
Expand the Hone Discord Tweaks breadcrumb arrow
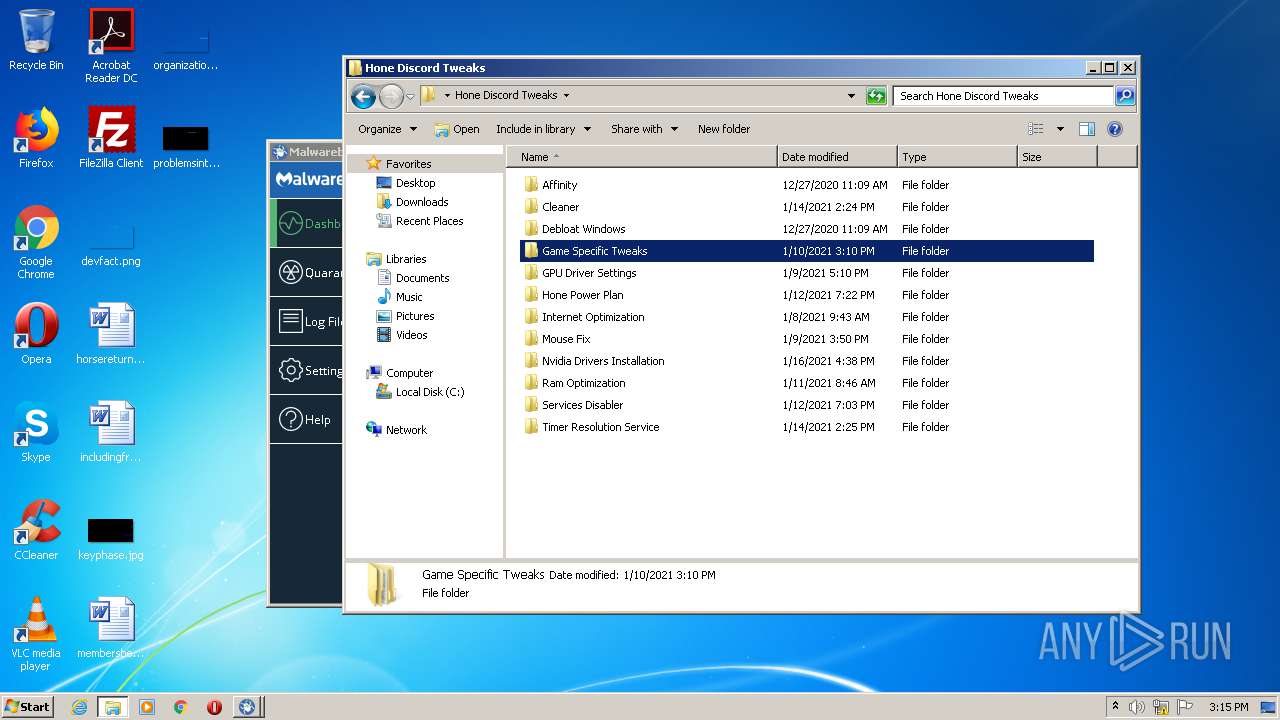pos(566,96)
